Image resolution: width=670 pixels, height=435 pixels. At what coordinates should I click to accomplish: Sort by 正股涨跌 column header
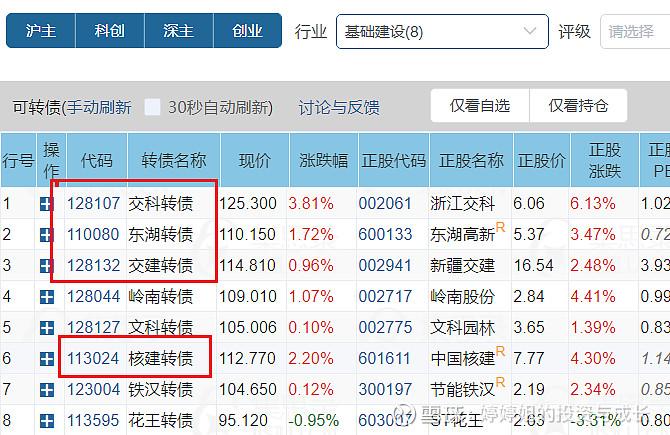tap(605, 160)
